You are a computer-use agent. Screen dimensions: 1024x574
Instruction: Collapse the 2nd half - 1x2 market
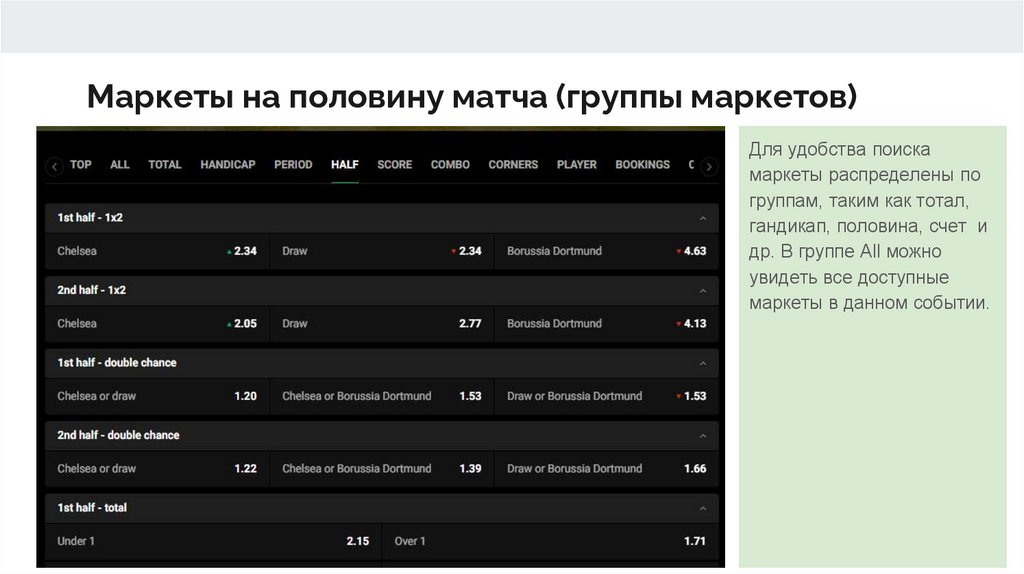point(703,291)
